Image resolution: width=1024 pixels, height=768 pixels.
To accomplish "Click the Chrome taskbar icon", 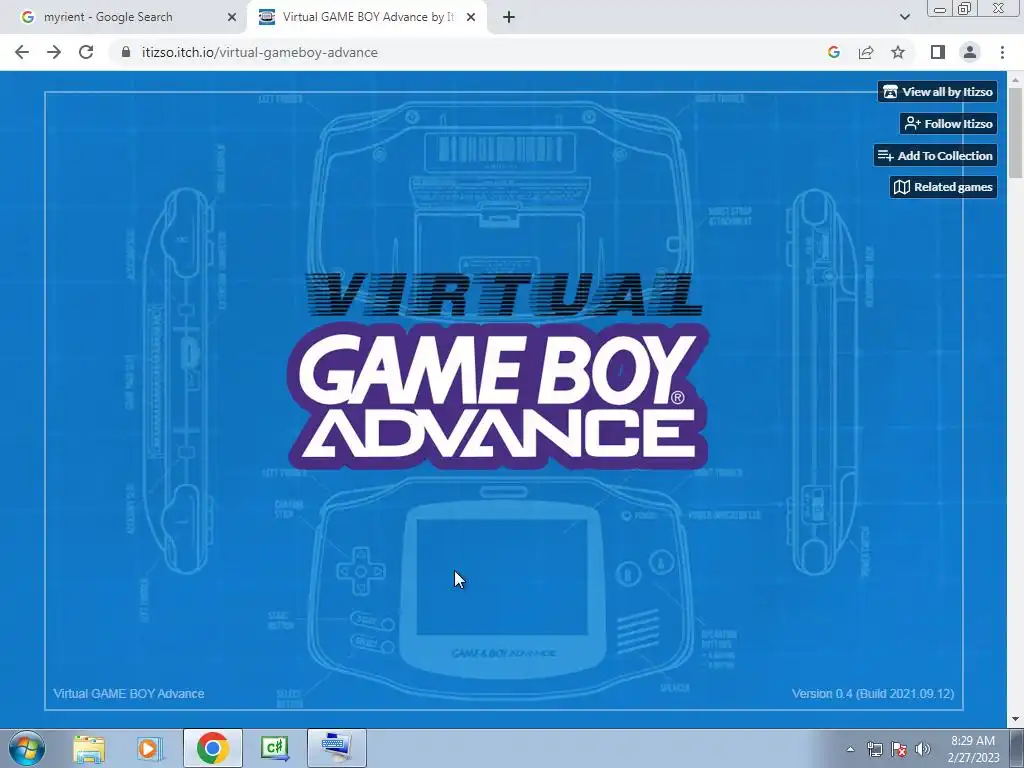I will pyautogui.click(x=213, y=748).
